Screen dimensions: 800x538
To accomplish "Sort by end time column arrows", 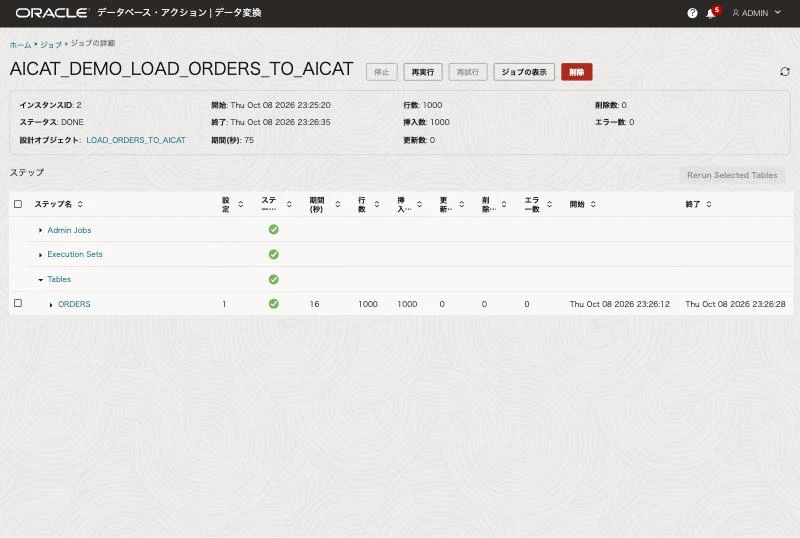I will coord(709,204).
